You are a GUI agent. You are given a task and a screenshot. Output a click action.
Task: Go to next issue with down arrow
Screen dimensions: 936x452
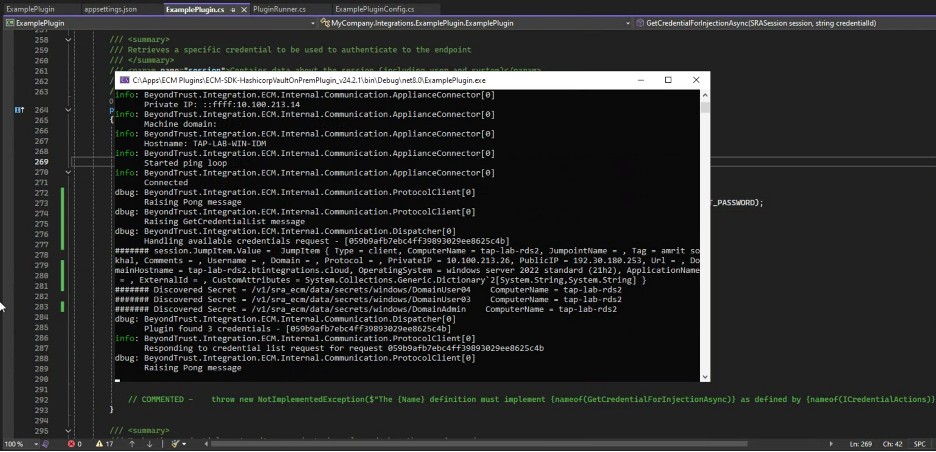click(x=150, y=444)
